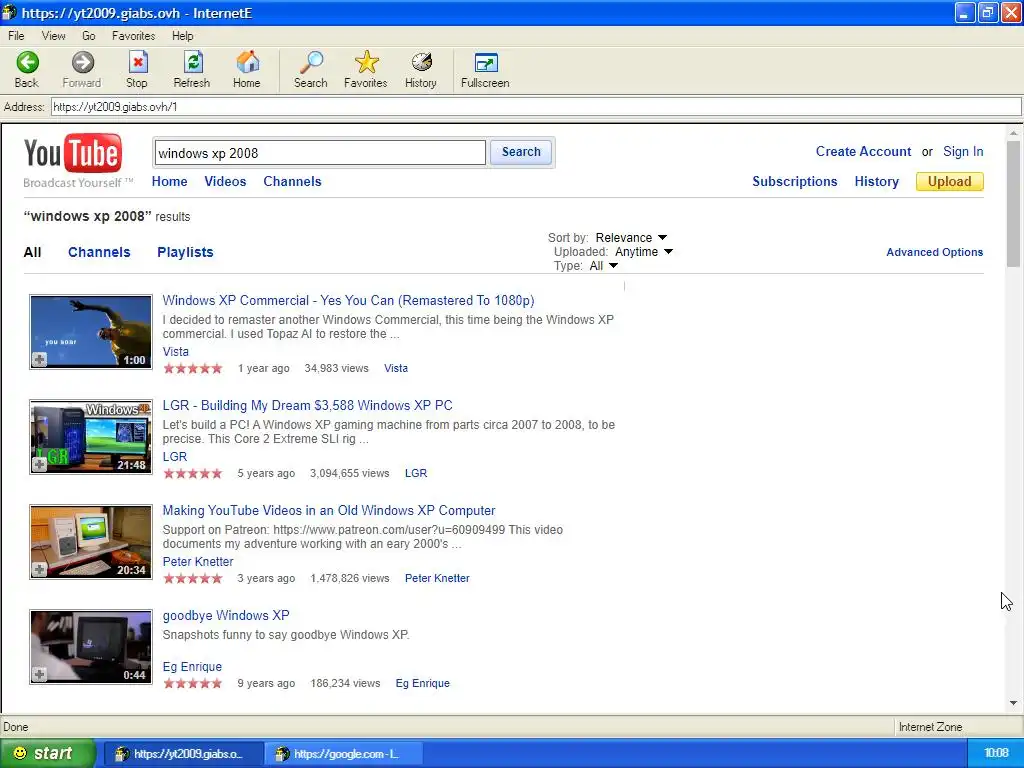Screen dimensions: 1024x768
Task: Reload page using the Refresh icon
Action: click(x=192, y=69)
